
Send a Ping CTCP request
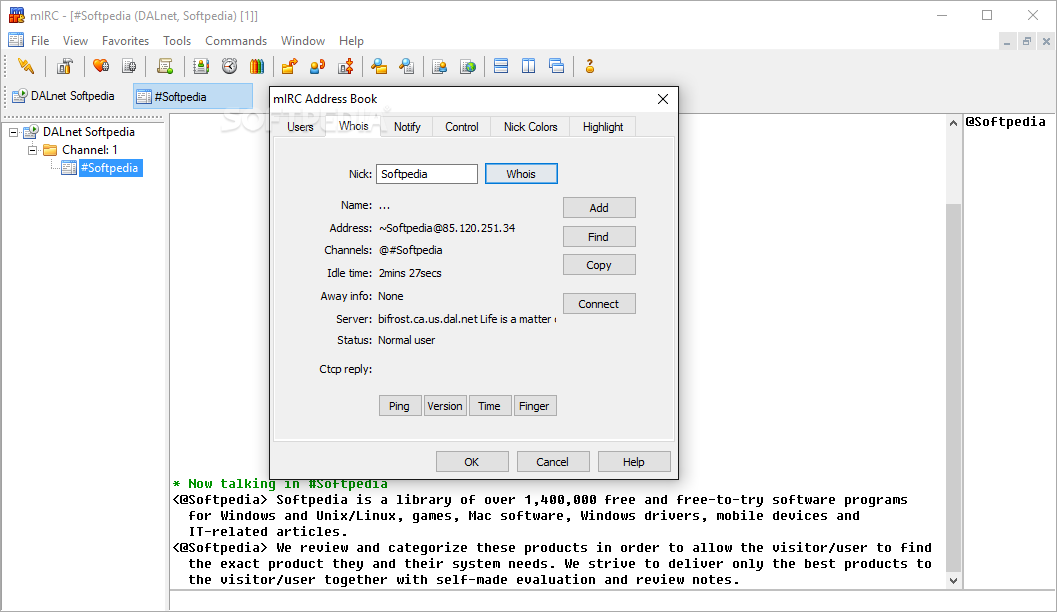coord(400,406)
